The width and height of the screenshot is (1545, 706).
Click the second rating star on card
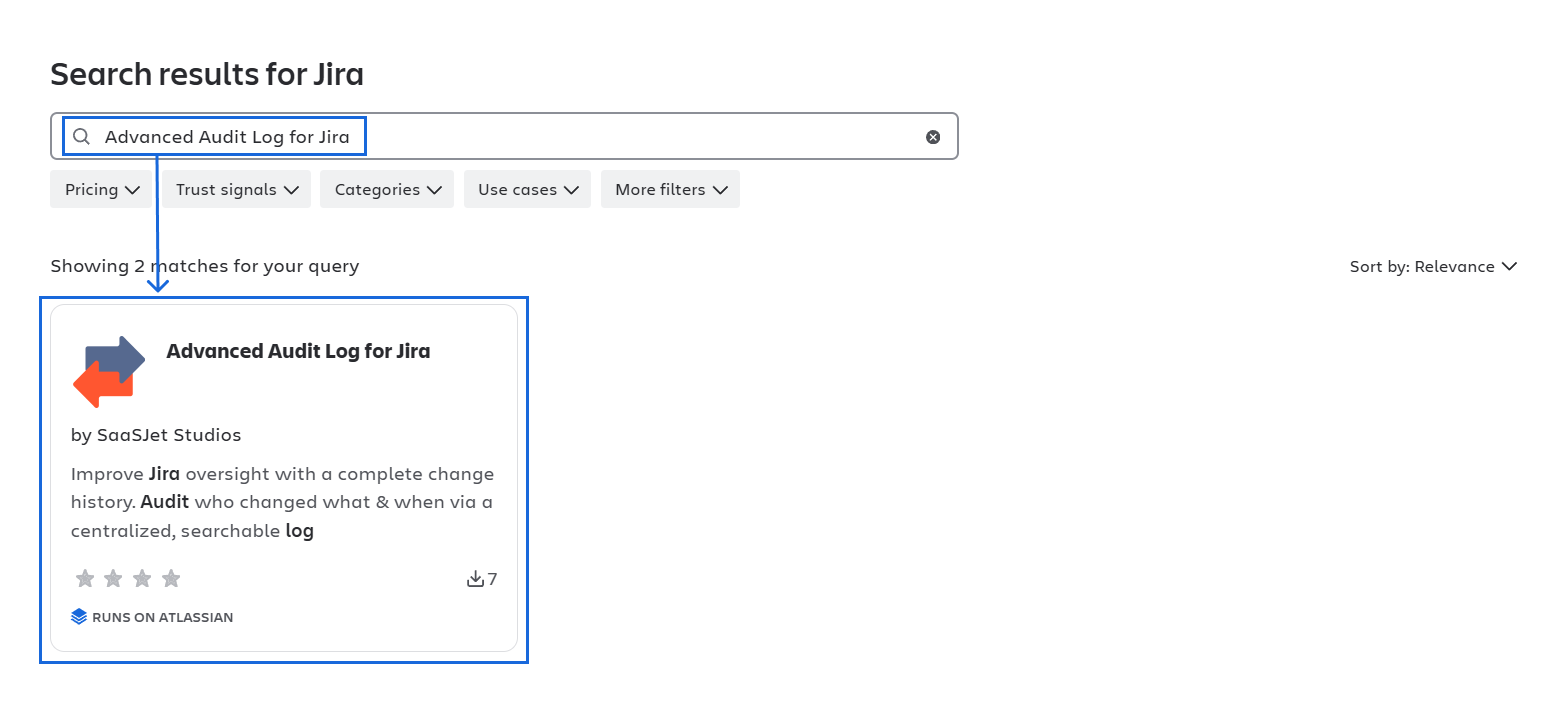113,579
